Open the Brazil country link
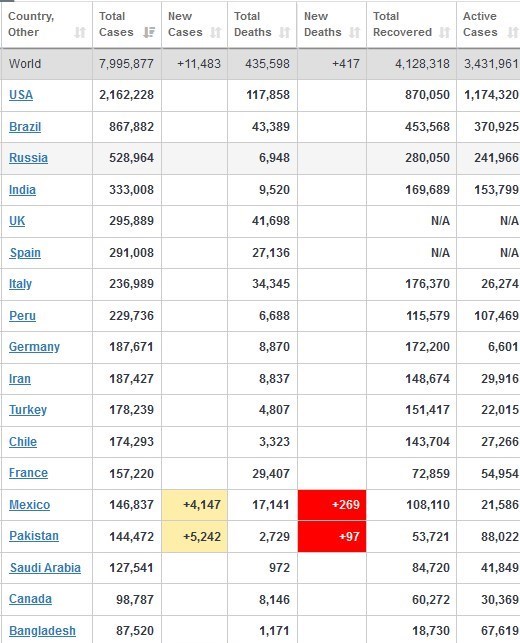520x643 pixels. (x=25, y=127)
